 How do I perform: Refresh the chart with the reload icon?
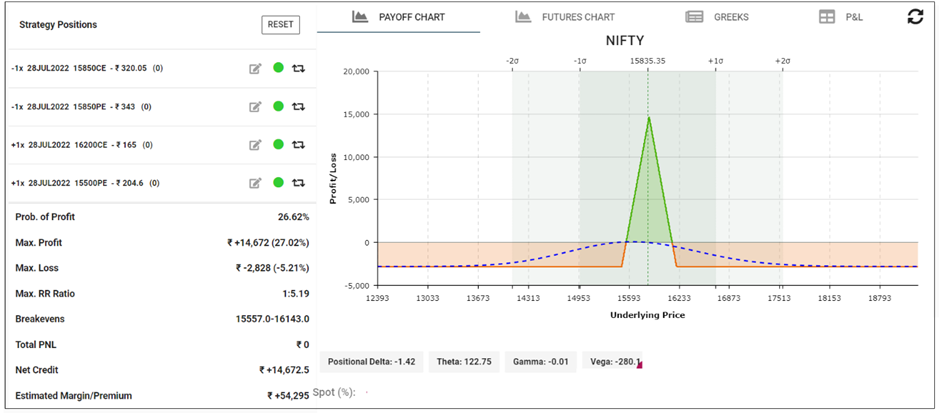point(915,17)
